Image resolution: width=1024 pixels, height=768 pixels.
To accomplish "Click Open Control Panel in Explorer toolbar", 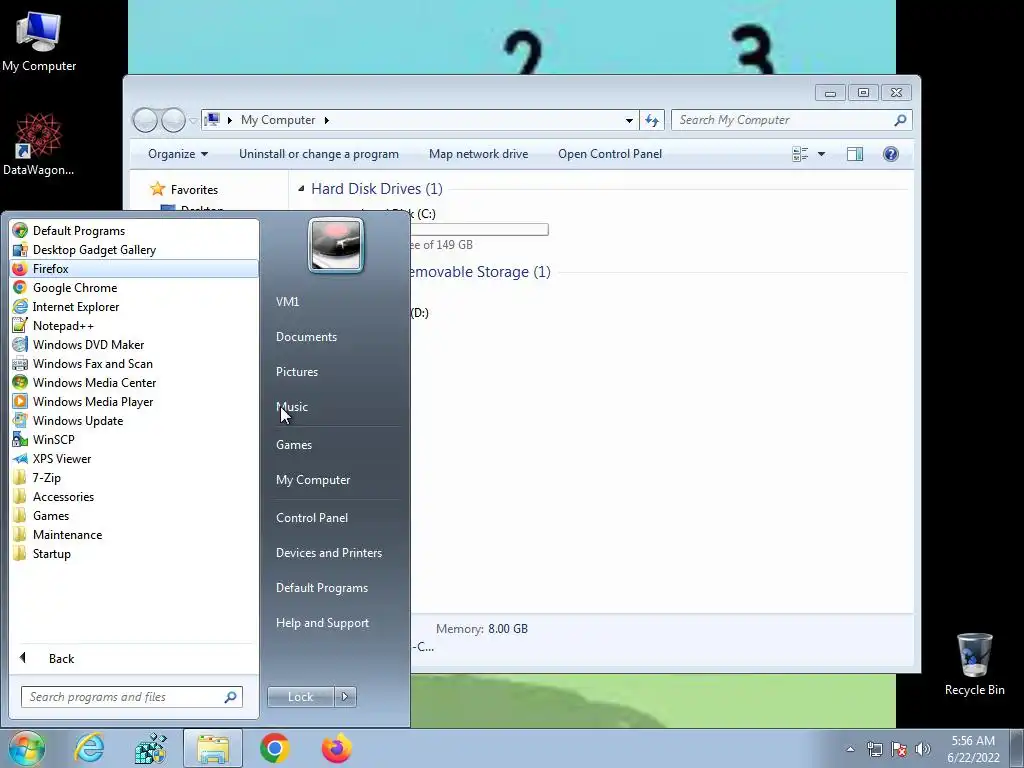I will [609, 153].
